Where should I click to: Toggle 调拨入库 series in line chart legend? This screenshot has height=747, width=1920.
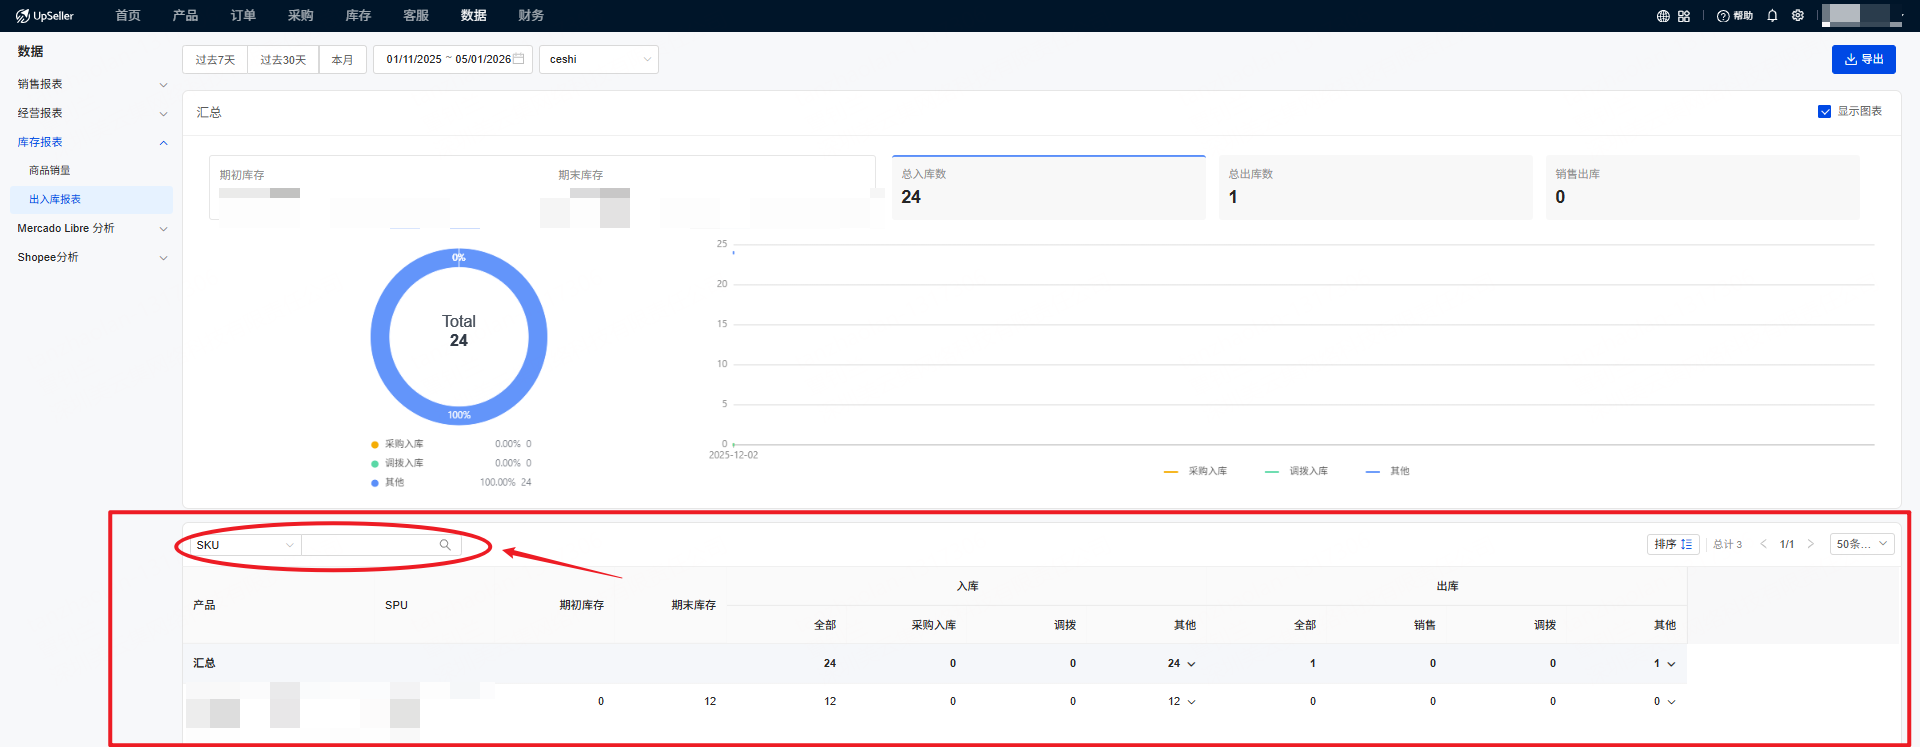(x=1297, y=471)
